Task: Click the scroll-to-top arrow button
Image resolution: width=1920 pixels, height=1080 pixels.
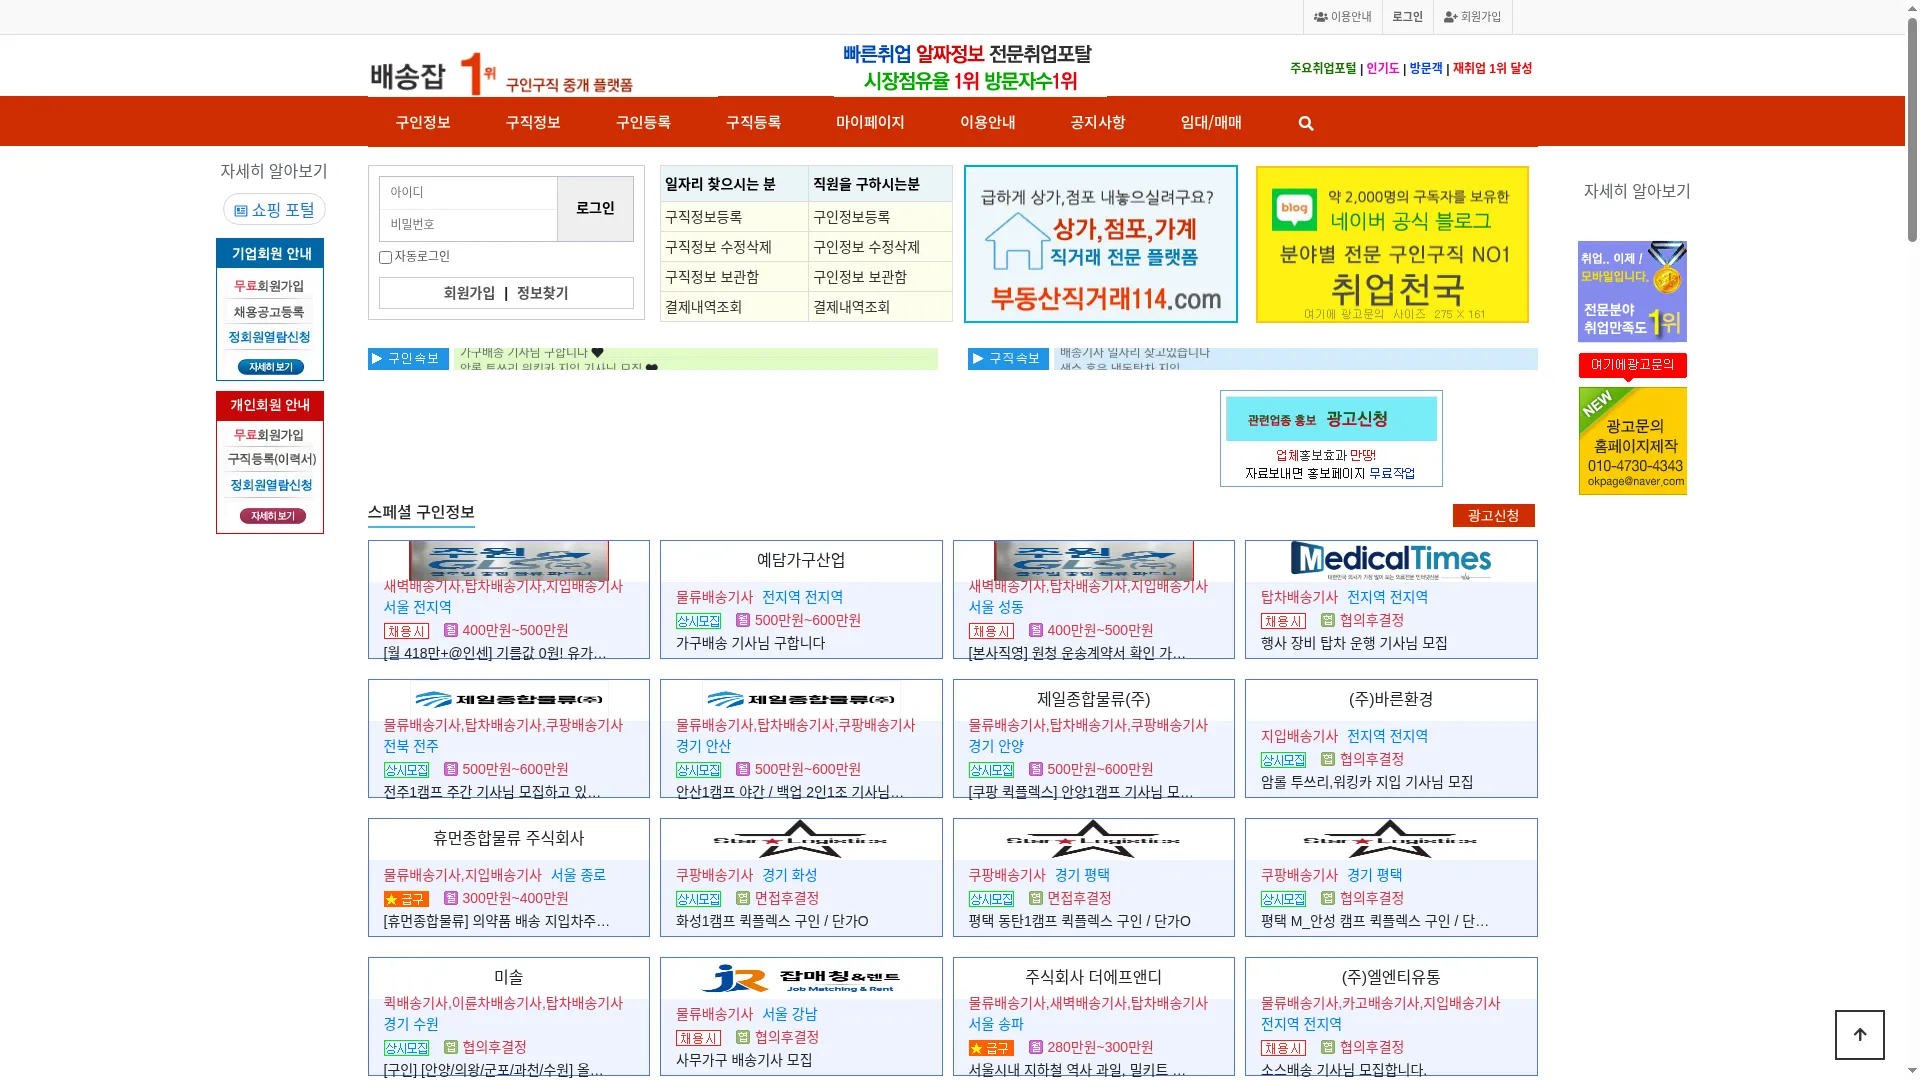Action: click(1859, 1034)
